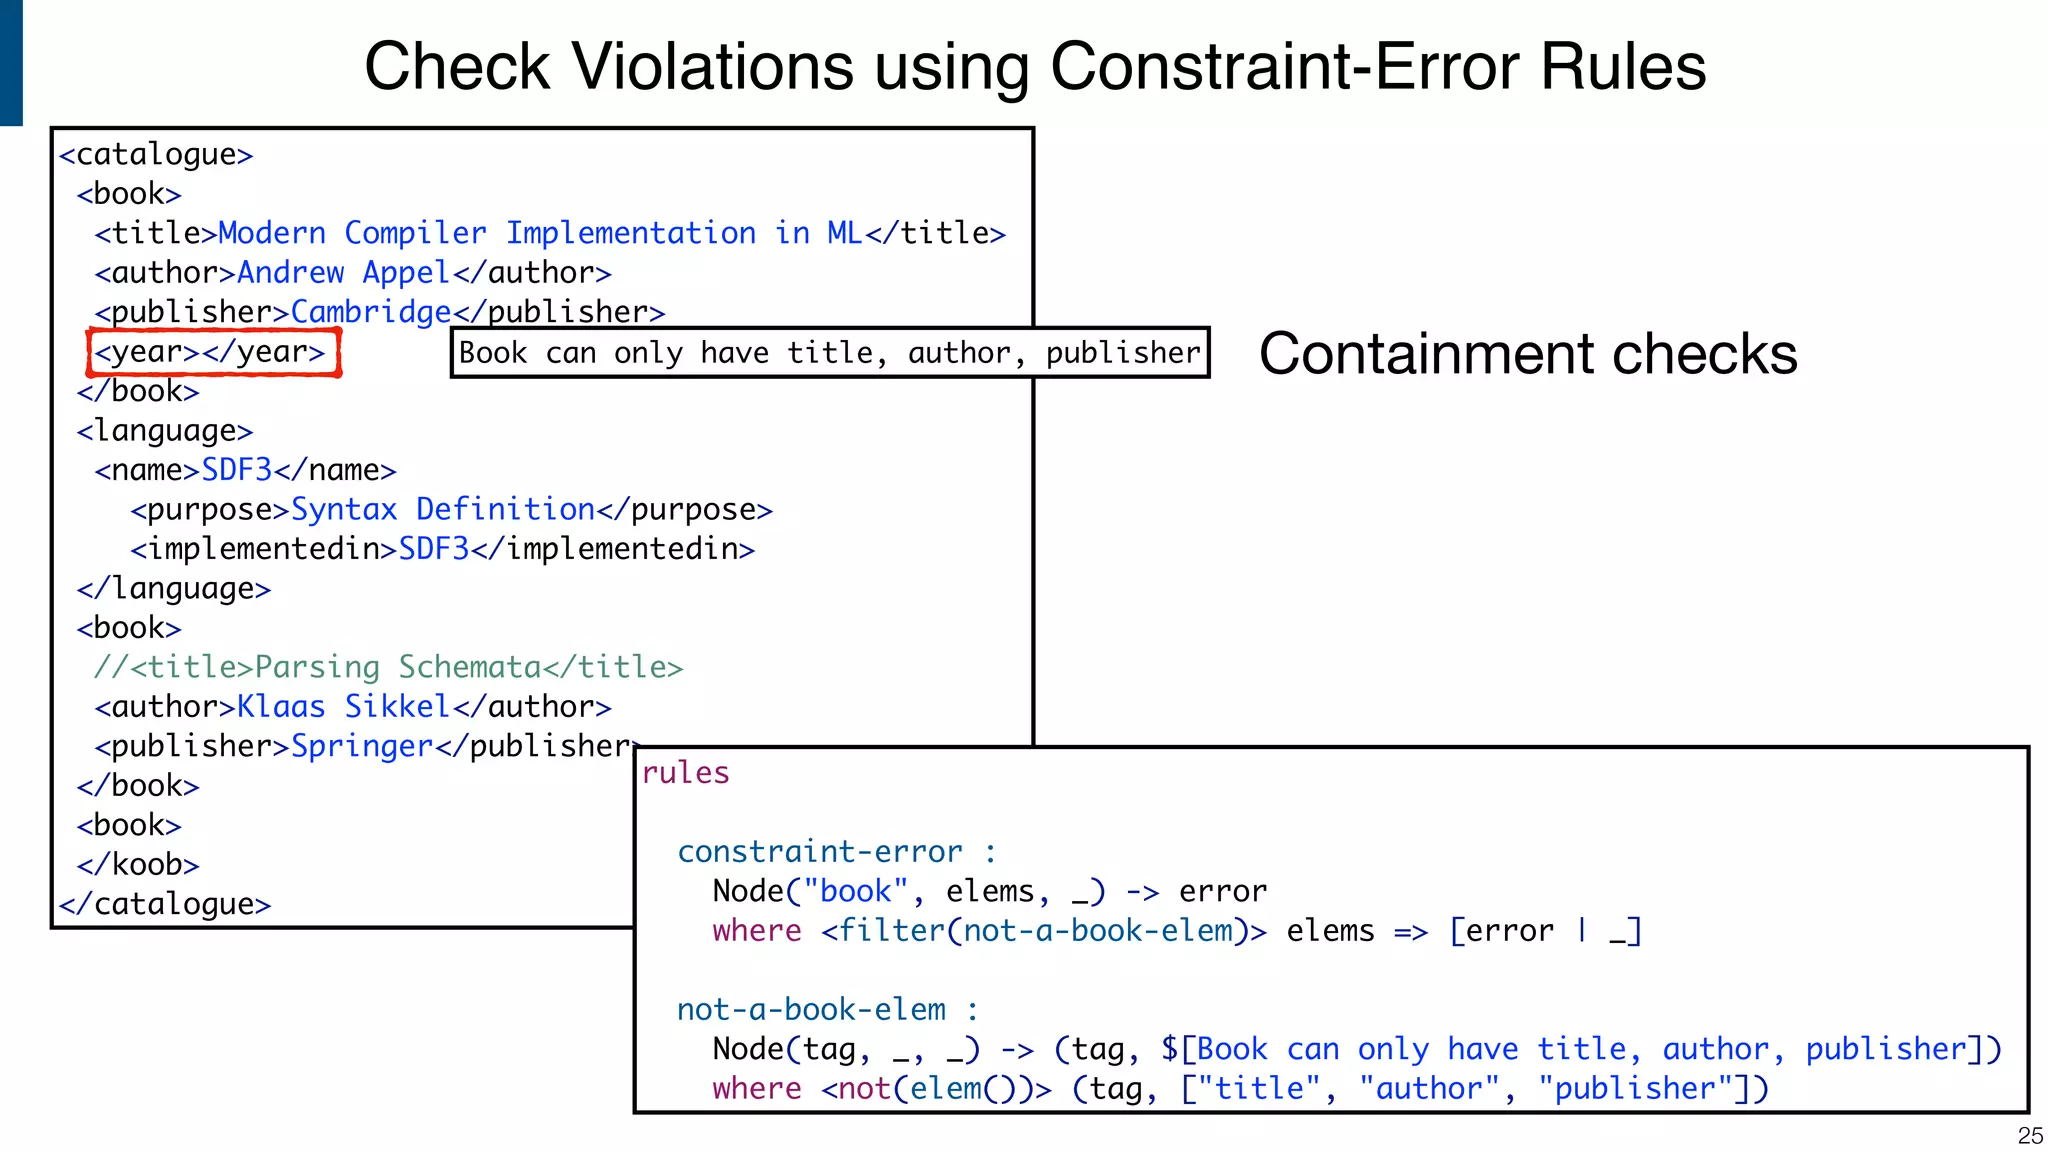Image resolution: width=2048 pixels, height=1152 pixels.
Task: Click the author line 'Klaas Sikkel'
Action: (x=353, y=707)
